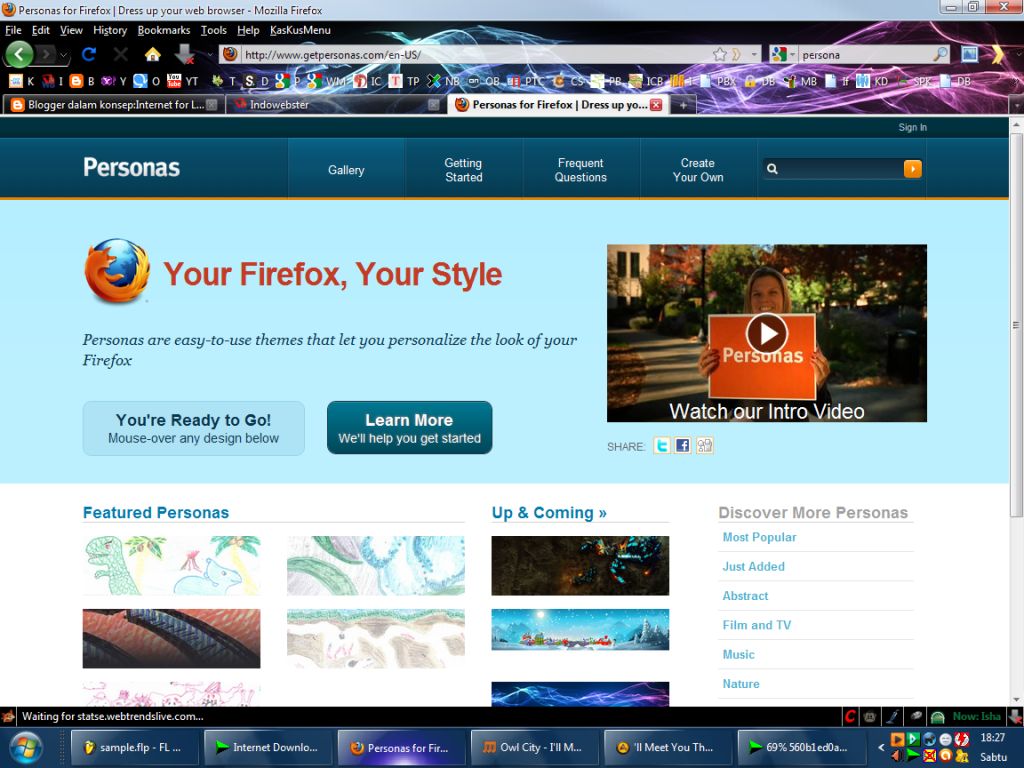The height and width of the screenshot is (768, 1024).
Task: Open the 'KD' bookmark
Action: tap(872, 81)
